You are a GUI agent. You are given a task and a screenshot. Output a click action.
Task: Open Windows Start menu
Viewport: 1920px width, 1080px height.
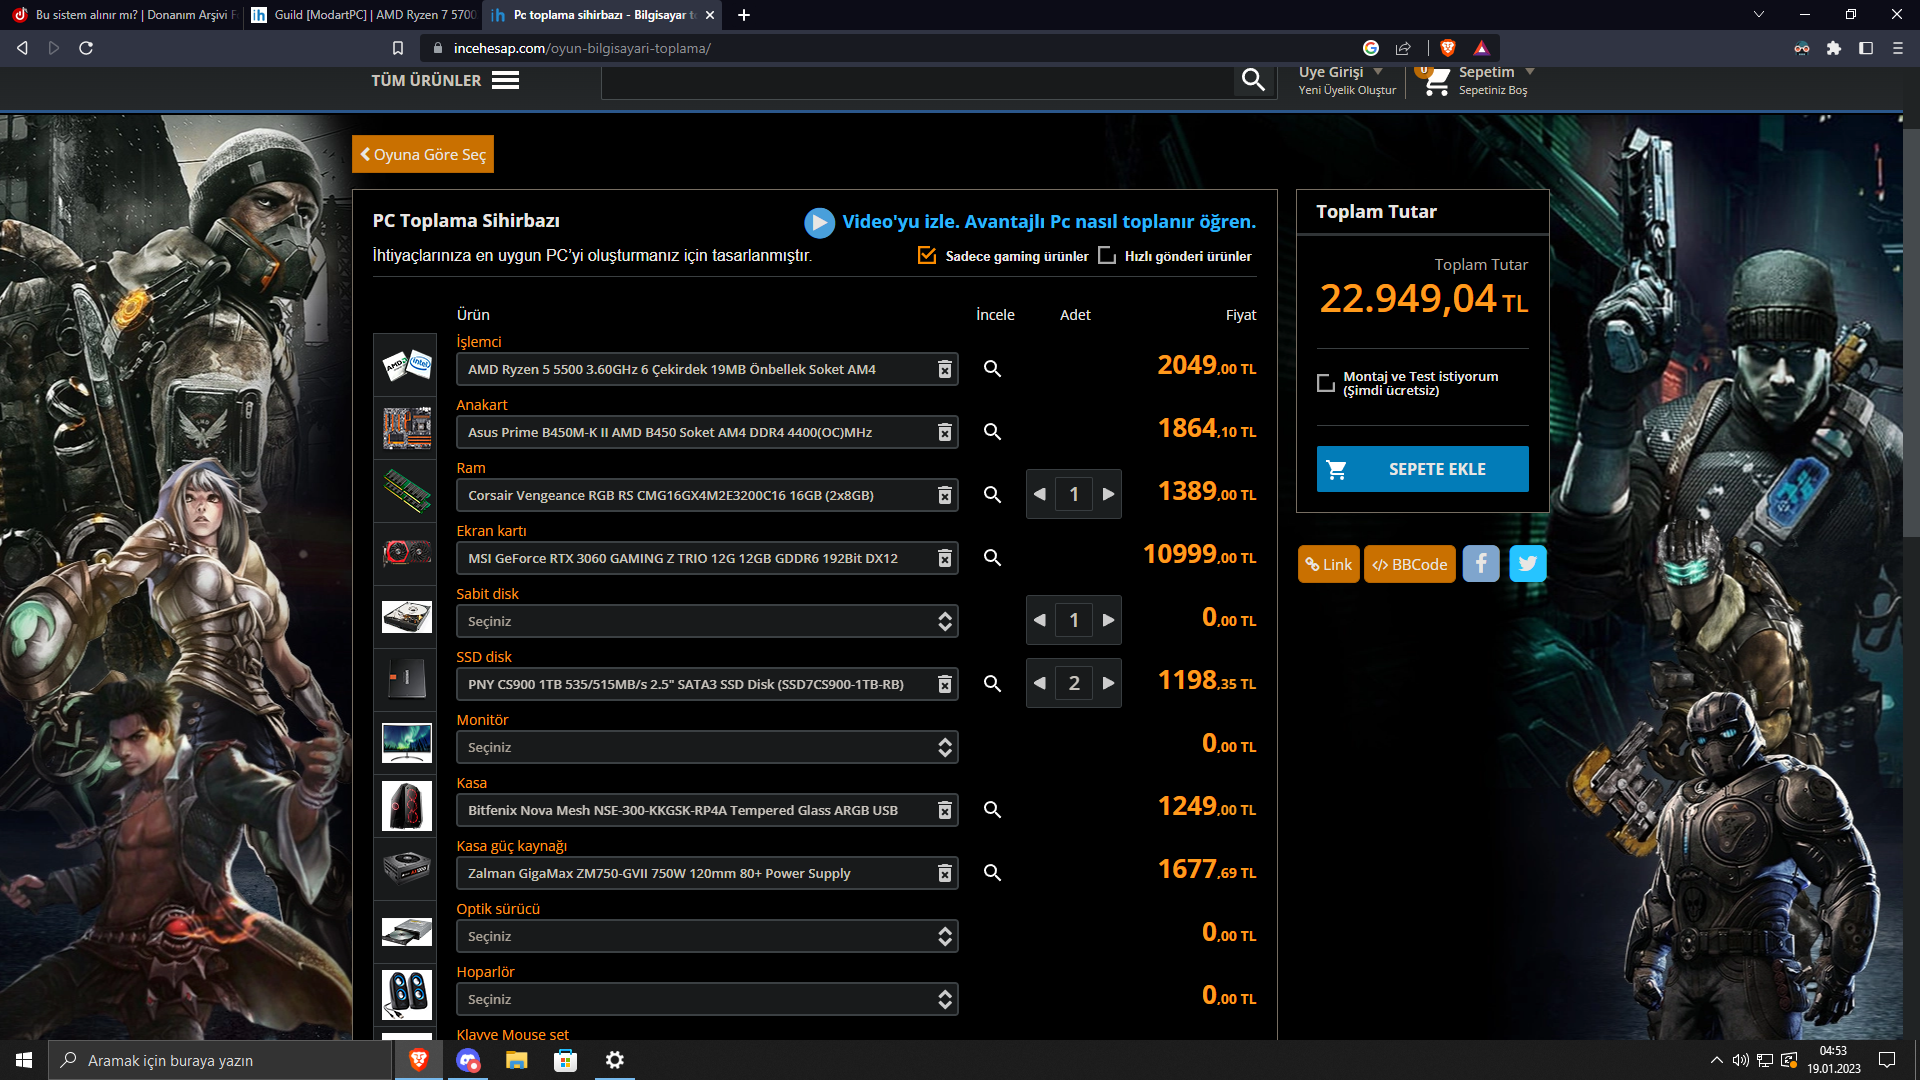click(x=24, y=1060)
